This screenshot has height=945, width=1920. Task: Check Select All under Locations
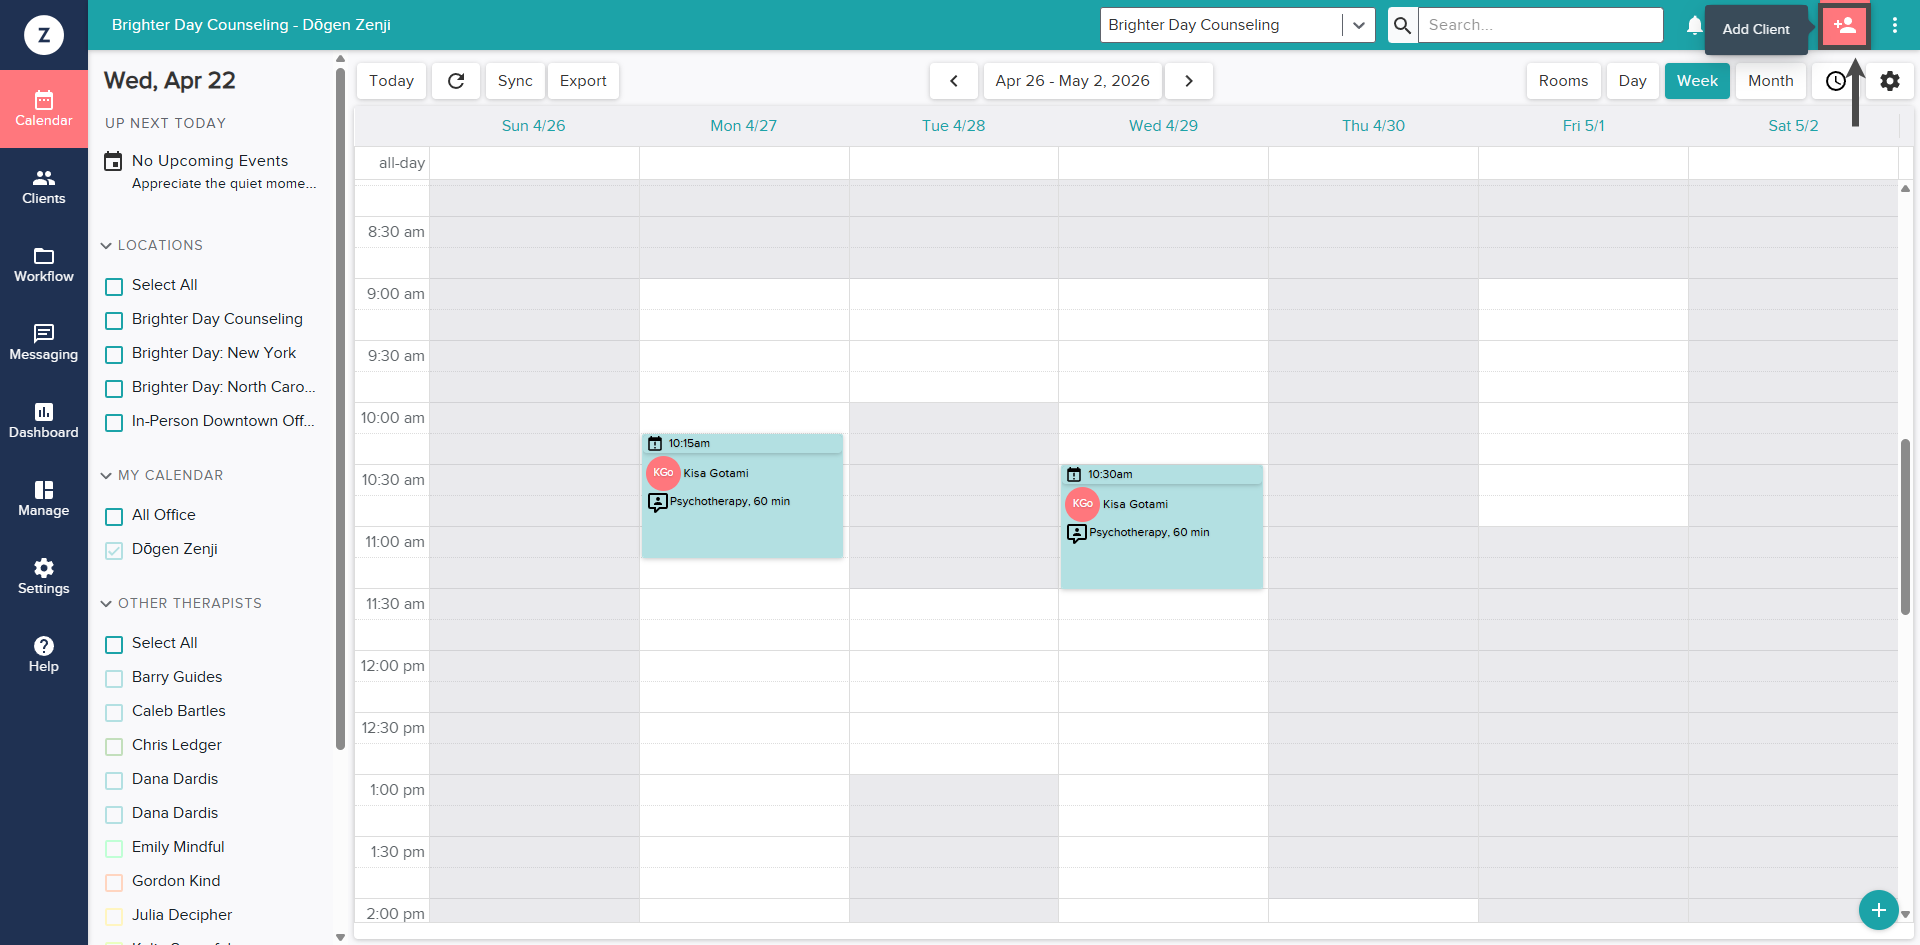pos(114,287)
